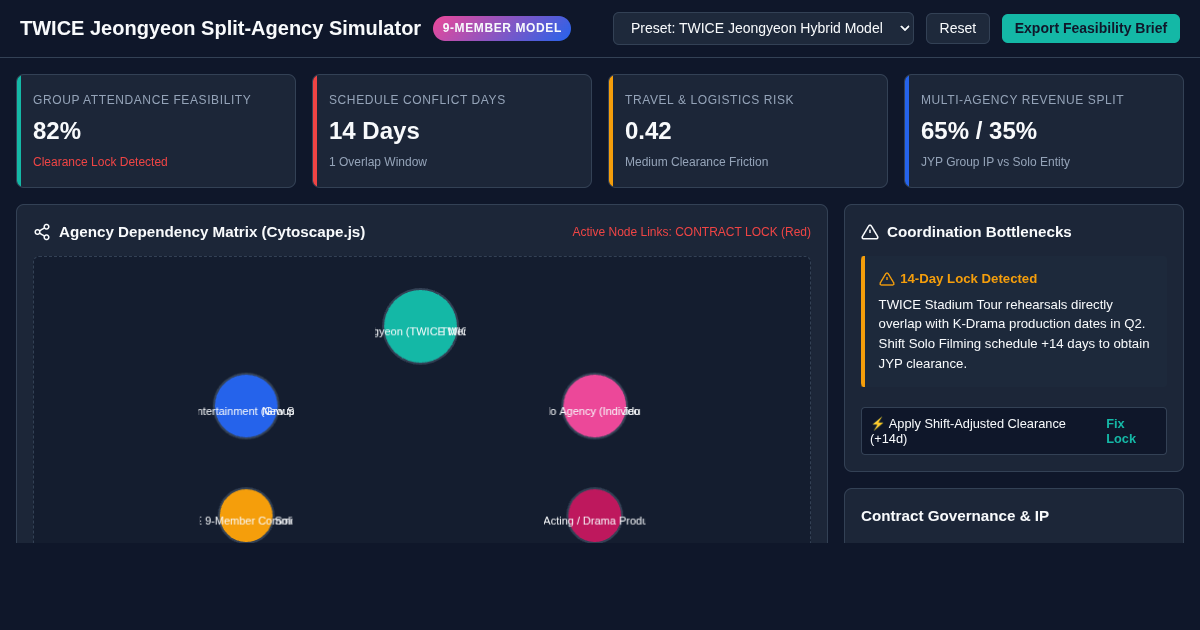The image size is (1200, 630).
Task: Select the orange 9-Member Commitment node
Action: (x=246, y=516)
